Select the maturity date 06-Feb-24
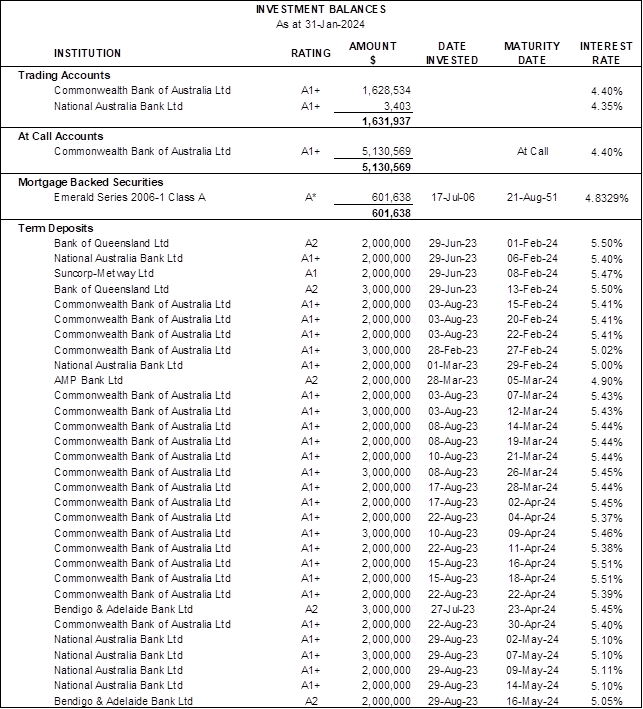Screen dimensions: 643x709 click(532, 258)
